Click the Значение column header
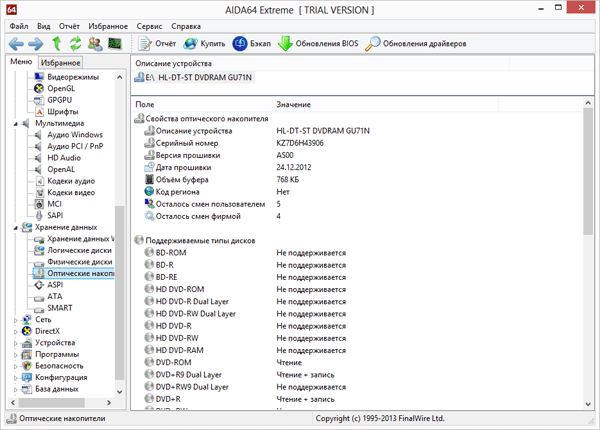This screenshot has width=600, height=430. point(385,104)
